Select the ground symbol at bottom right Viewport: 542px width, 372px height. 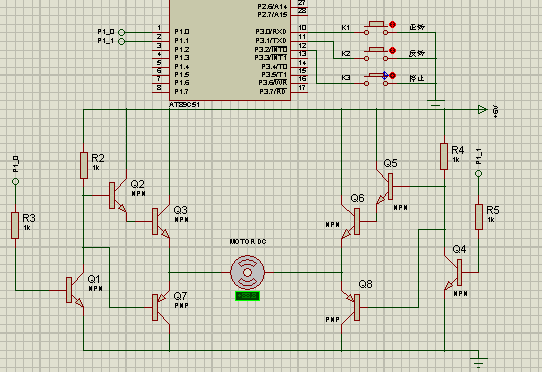[x=479, y=361]
